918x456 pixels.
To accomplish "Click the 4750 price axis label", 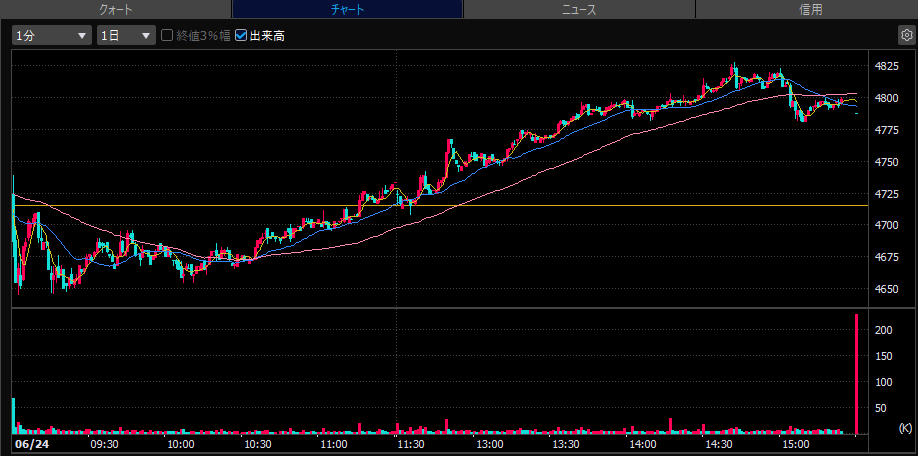I will tap(886, 162).
